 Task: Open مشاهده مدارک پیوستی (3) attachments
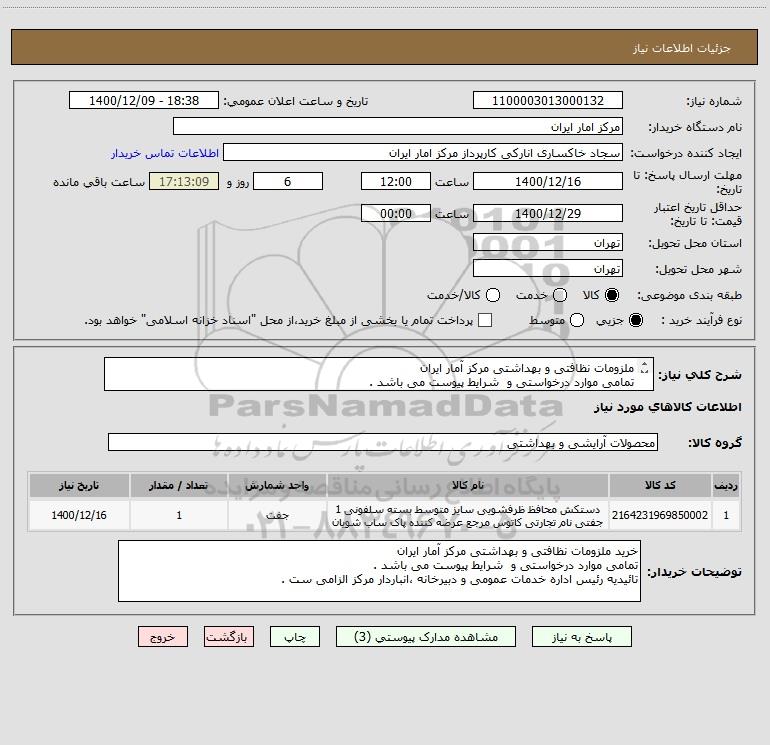(x=426, y=637)
